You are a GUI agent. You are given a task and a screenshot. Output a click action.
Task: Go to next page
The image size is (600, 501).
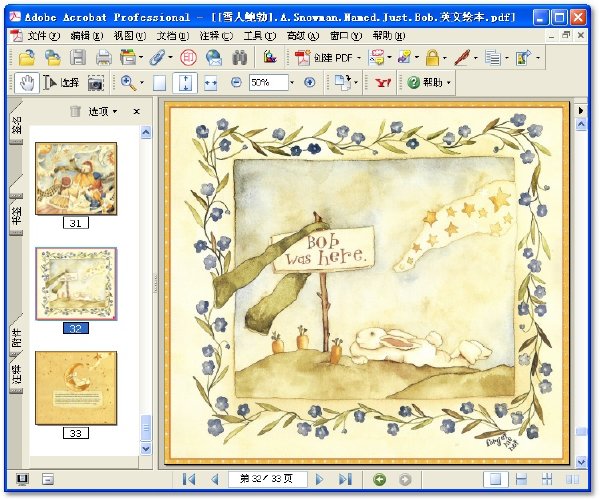[319, 479]
